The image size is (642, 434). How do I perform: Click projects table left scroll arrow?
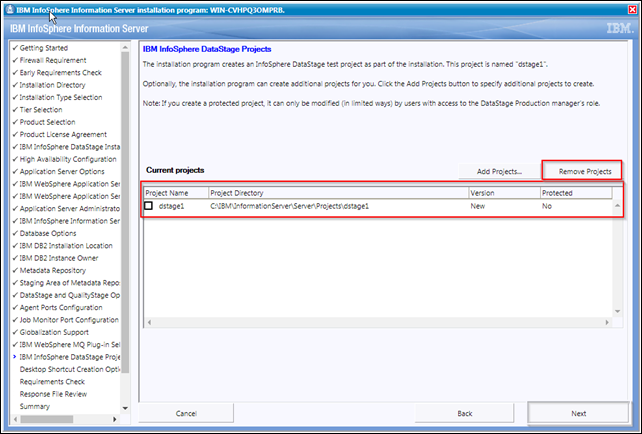149,322
